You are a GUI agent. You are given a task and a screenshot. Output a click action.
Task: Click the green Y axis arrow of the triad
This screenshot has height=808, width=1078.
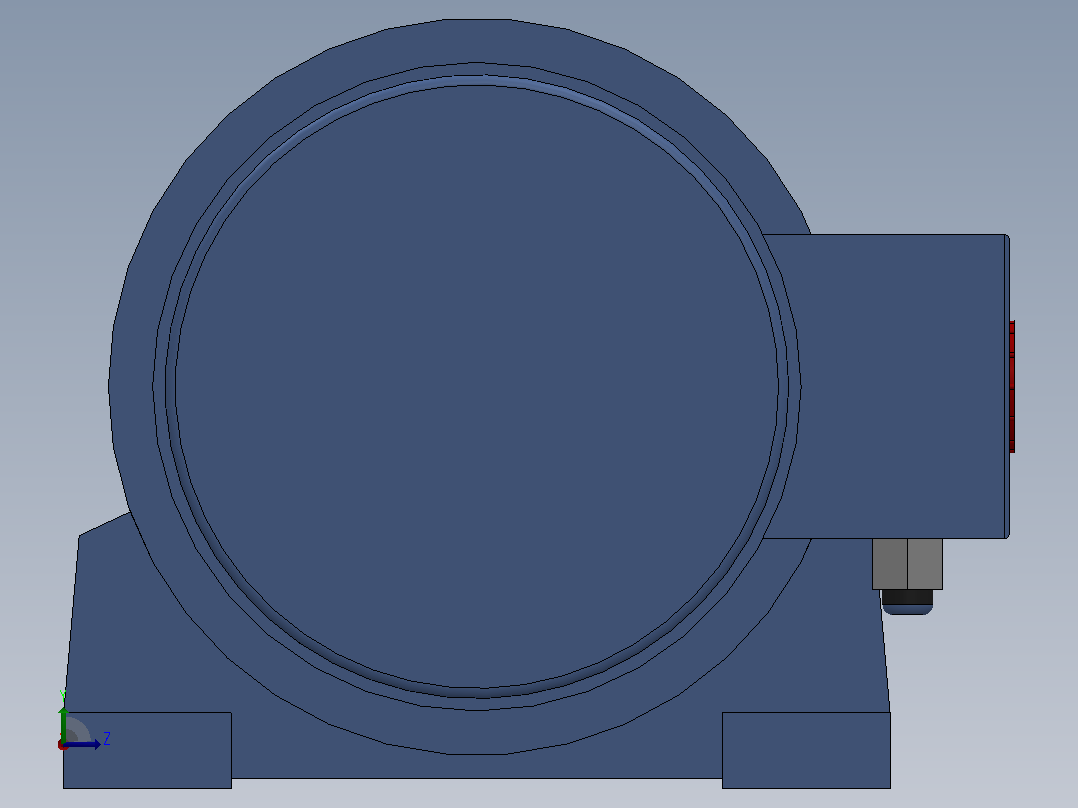tap(63, 724)
